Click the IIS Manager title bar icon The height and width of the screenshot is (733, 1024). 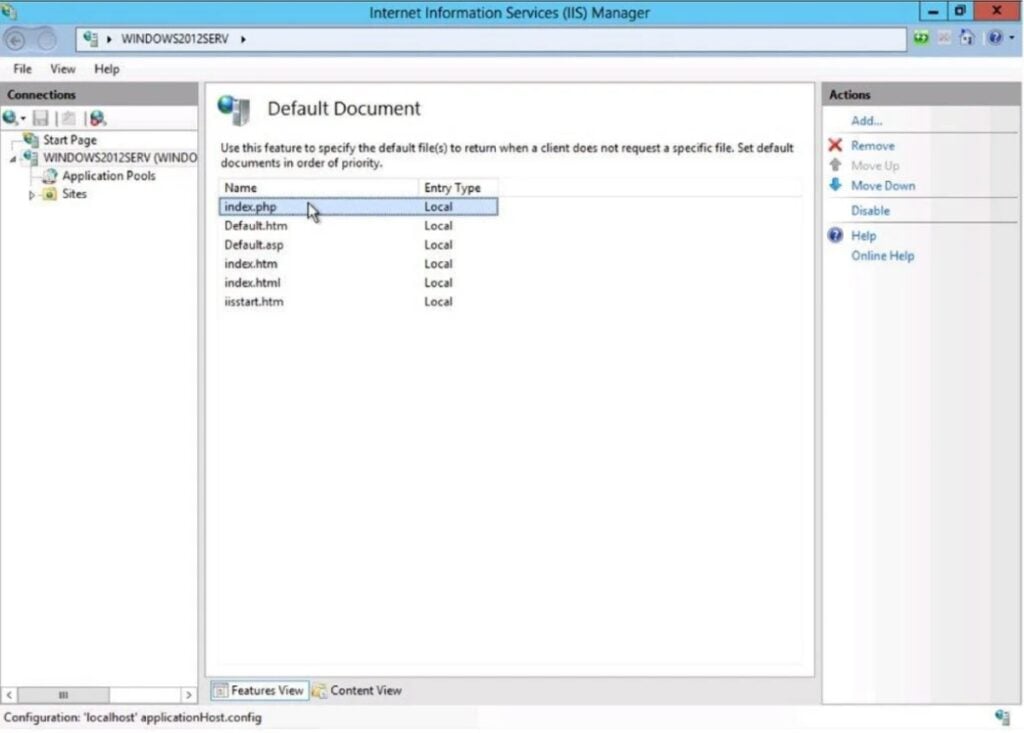(9, 10)
